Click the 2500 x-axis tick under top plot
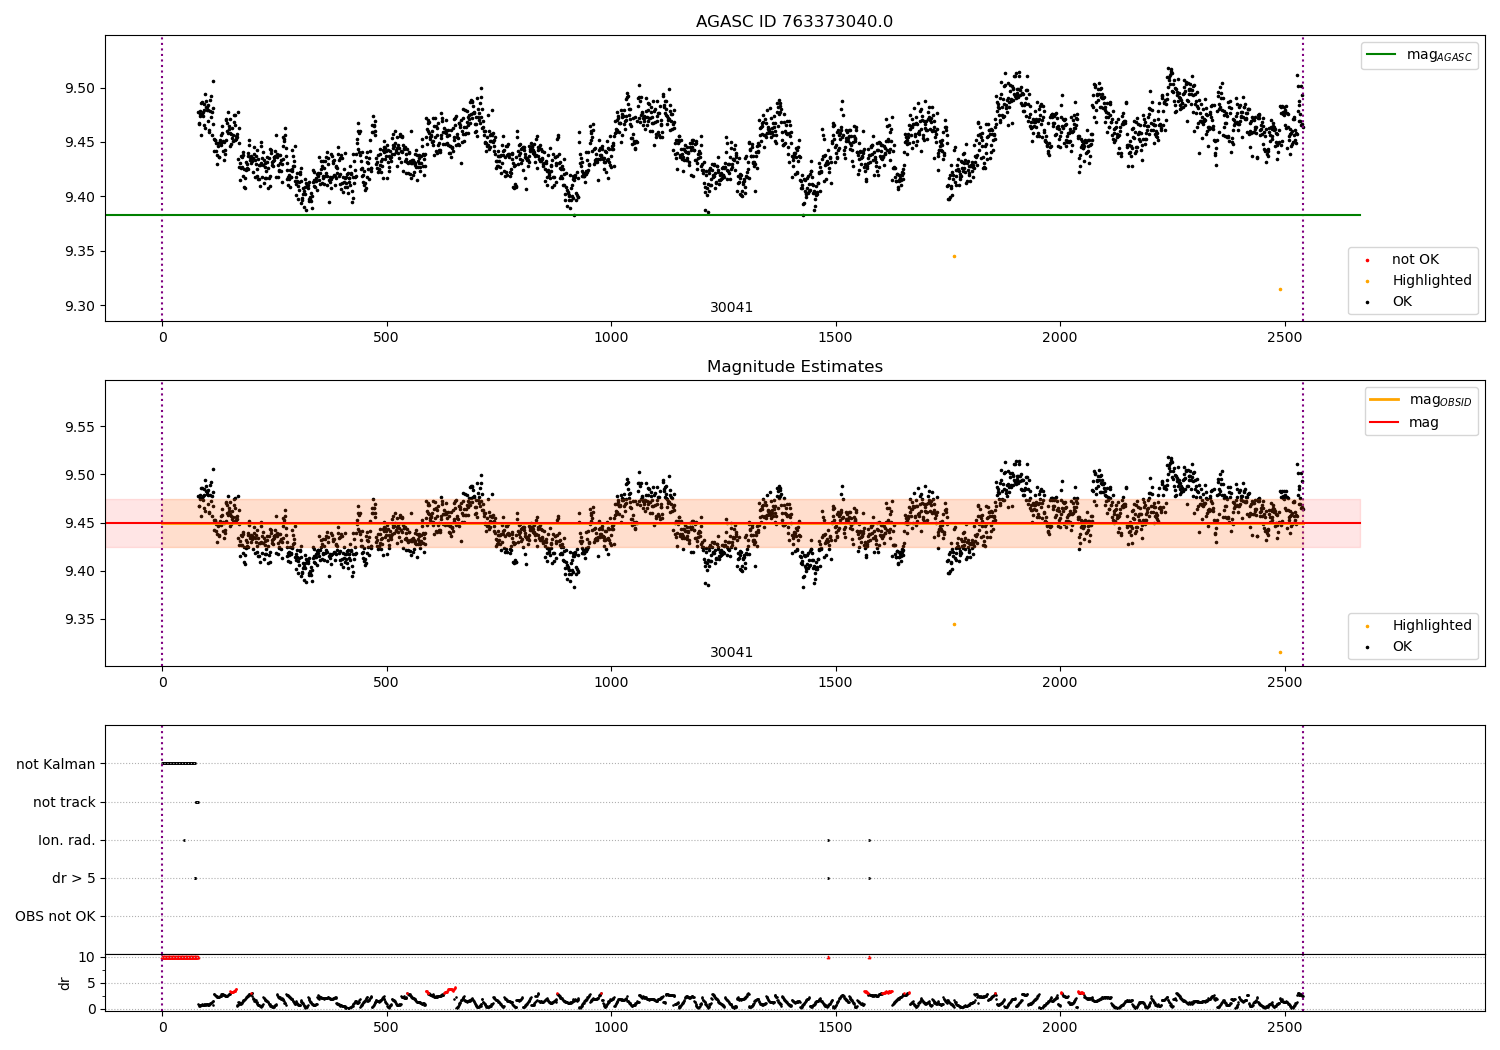 pyautogui.click(x=1284, y=338)
